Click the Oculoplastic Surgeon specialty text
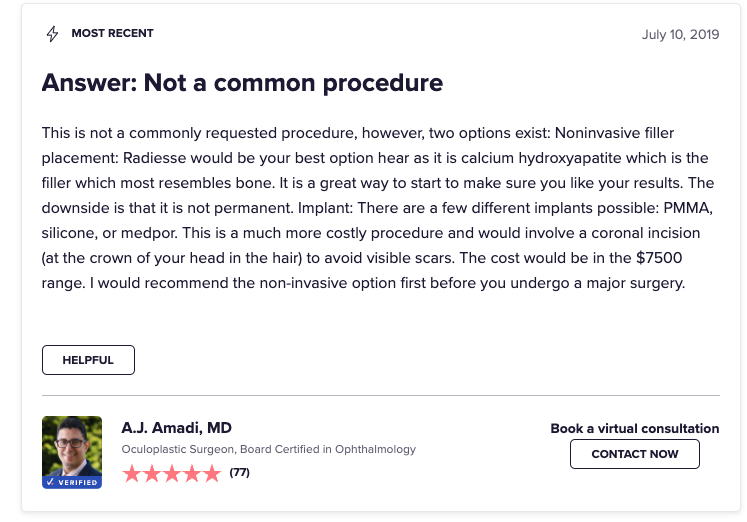The width and height of the screenshot is (747, 522). pos(178,449)
